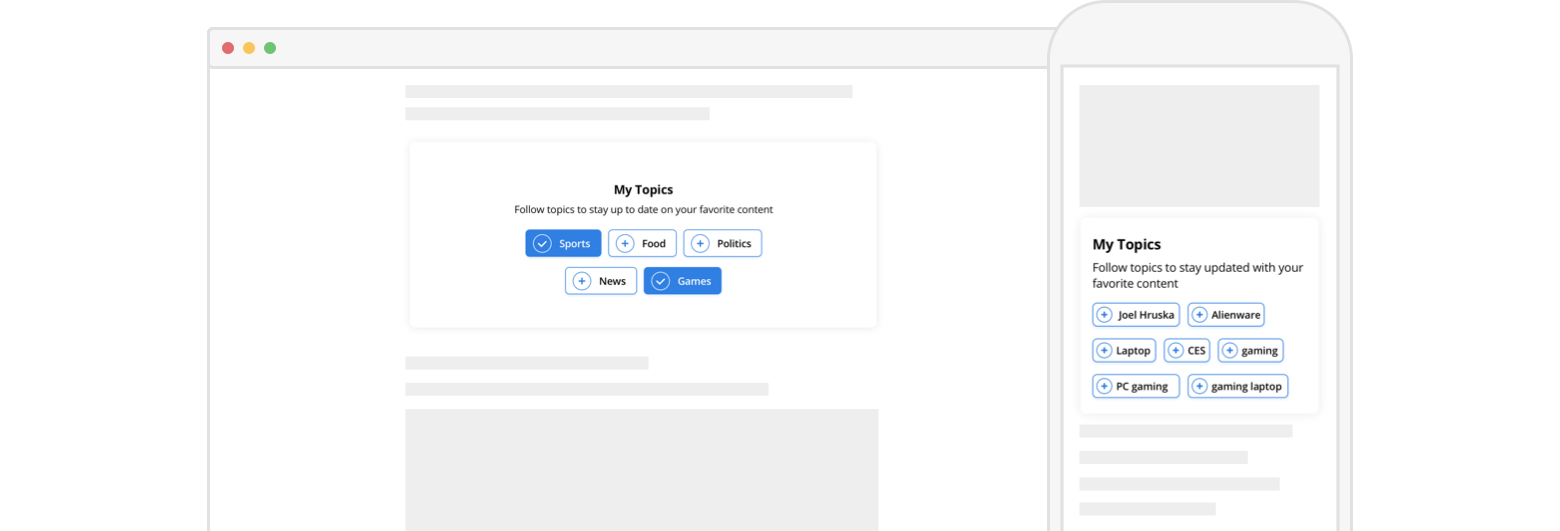Follow the Politics topic
Viewport: 1560px width, 531px height.
pyautogui.click(x=722, y=243)
